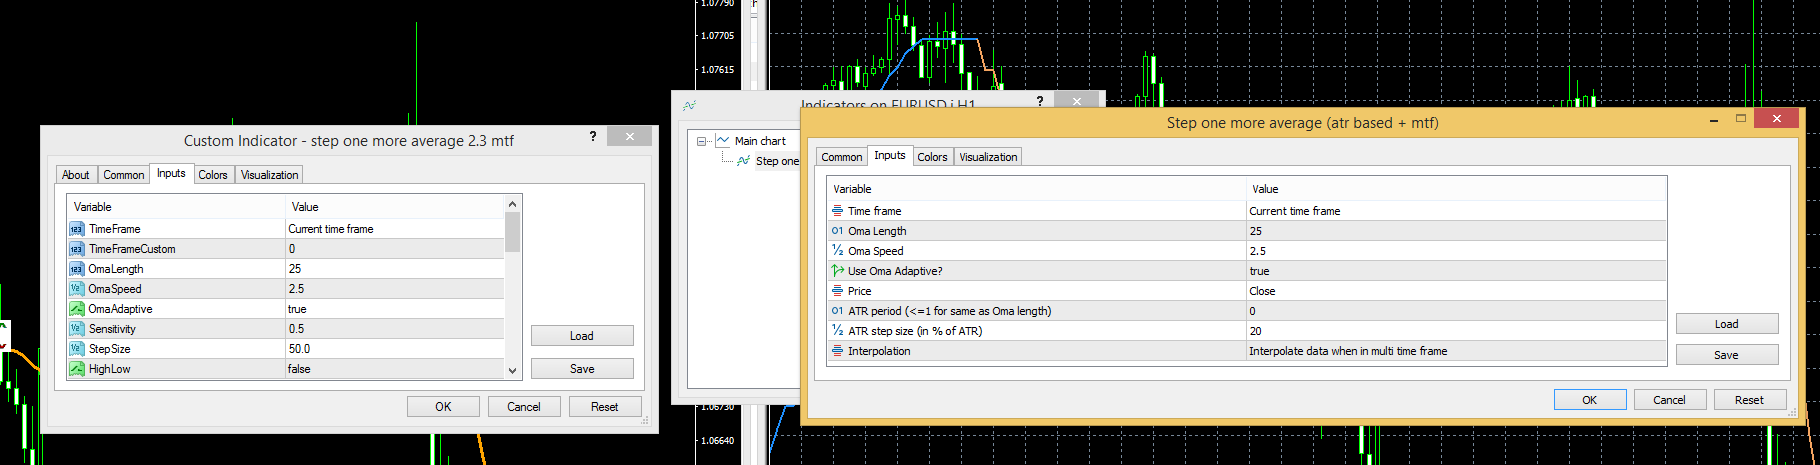Click the Variable column header in right dialog
Screen dimensions: 1820x465
[x=1036, y=189]
